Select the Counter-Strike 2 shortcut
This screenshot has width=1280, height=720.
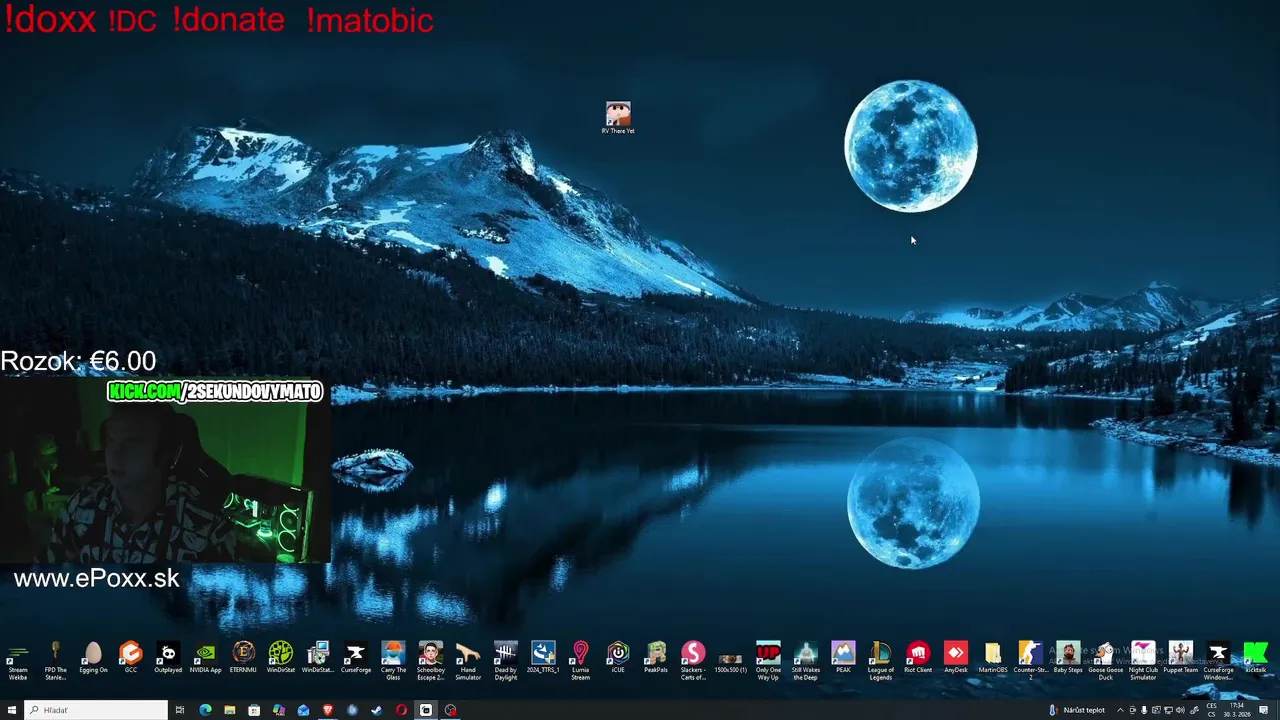(x=1031, y=661)
